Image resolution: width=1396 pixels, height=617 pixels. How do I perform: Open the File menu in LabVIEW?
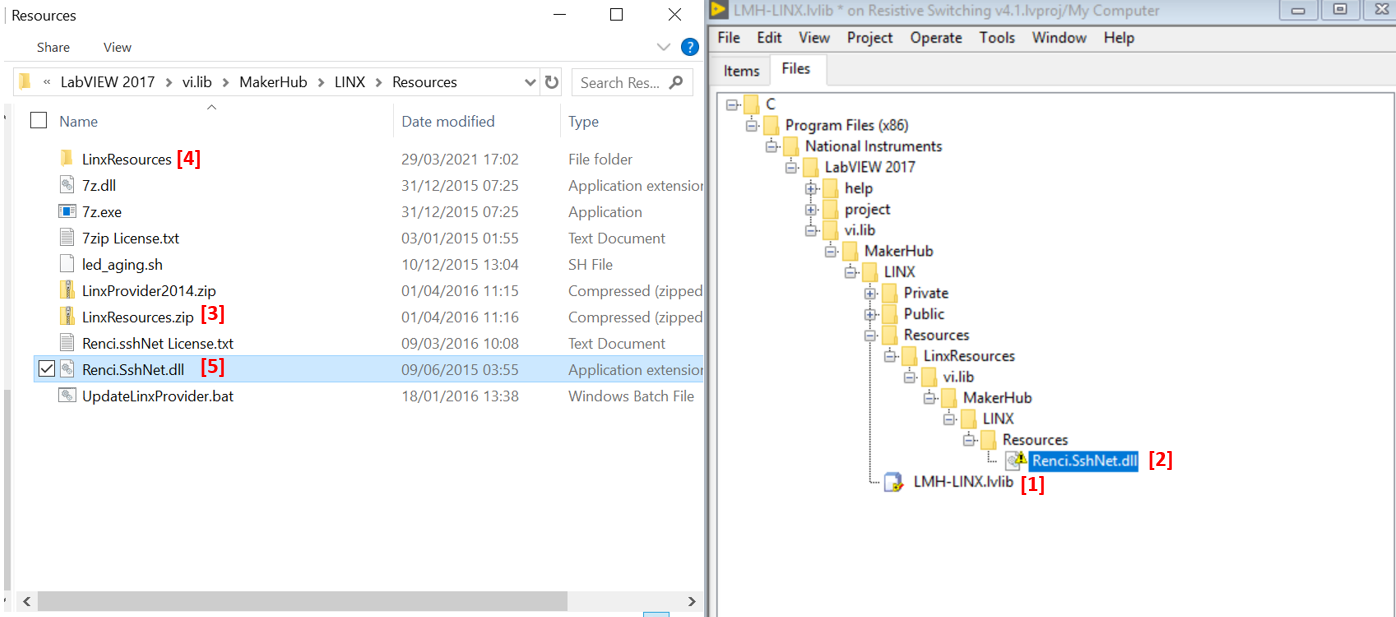(x=729, y=38)
